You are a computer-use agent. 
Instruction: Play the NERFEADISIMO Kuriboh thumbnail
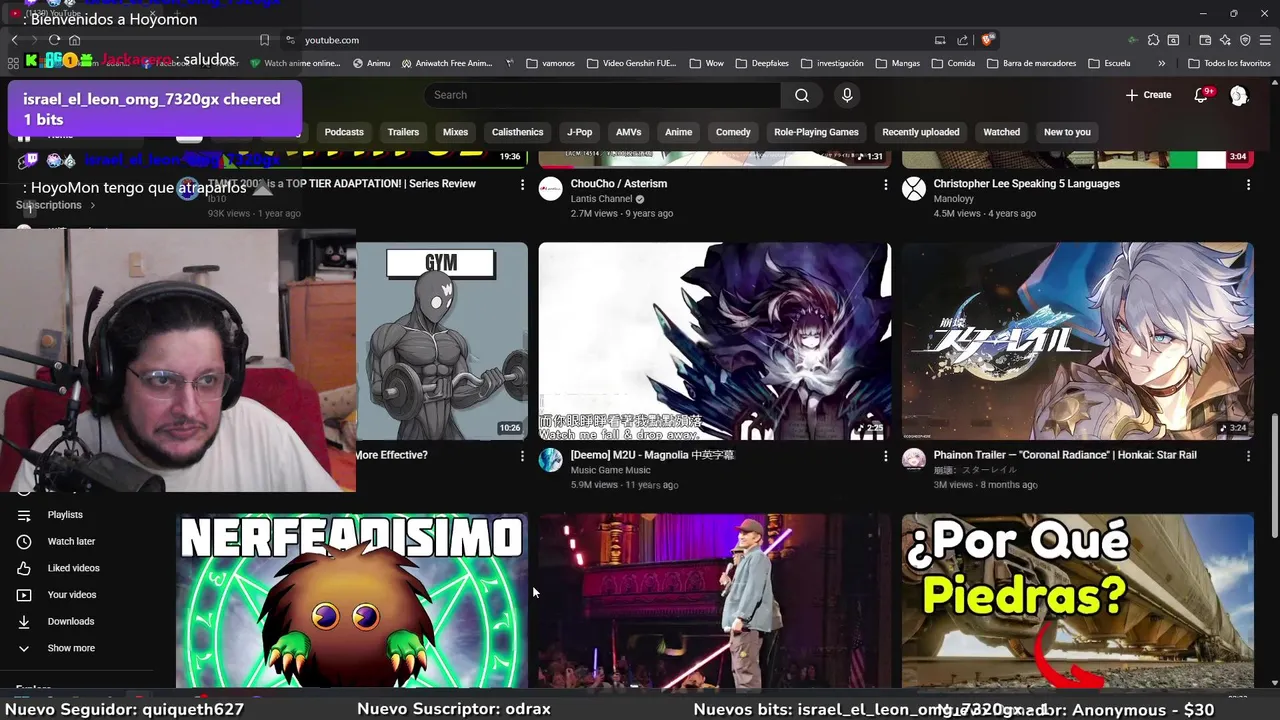tap(352, 600)
